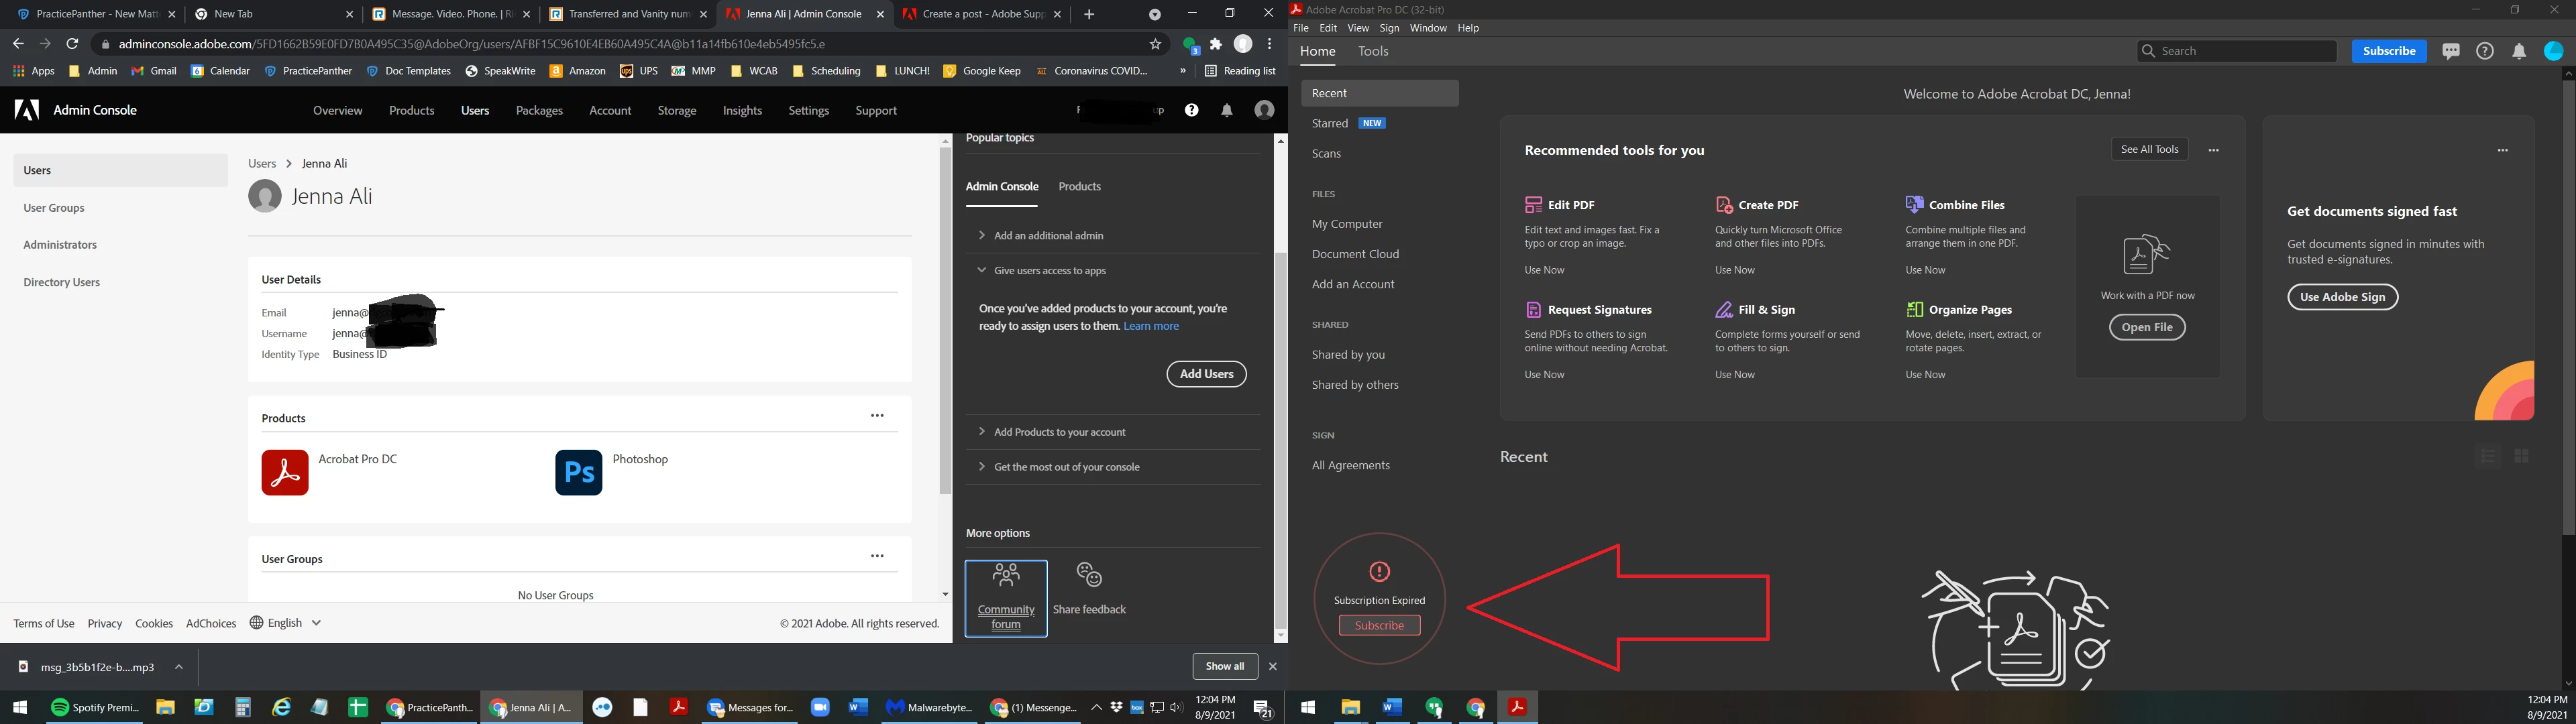Open the Create PDF tool icon in Acrobat
Image resolution: width=2576 pixels, height=724 pixels.
(1724, 205)
